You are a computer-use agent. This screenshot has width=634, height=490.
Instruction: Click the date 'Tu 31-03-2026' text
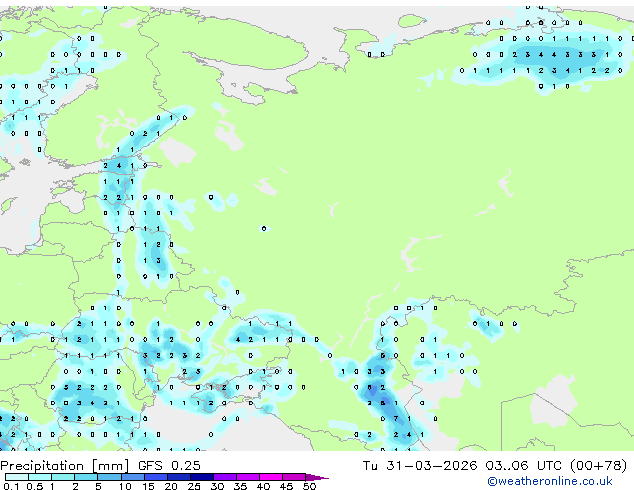click(420, 466)
